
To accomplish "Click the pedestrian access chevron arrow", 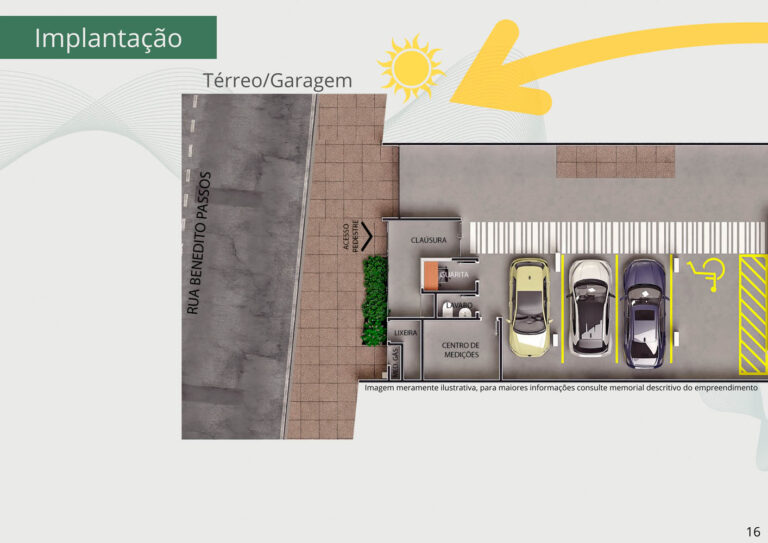I will (366, 236).
